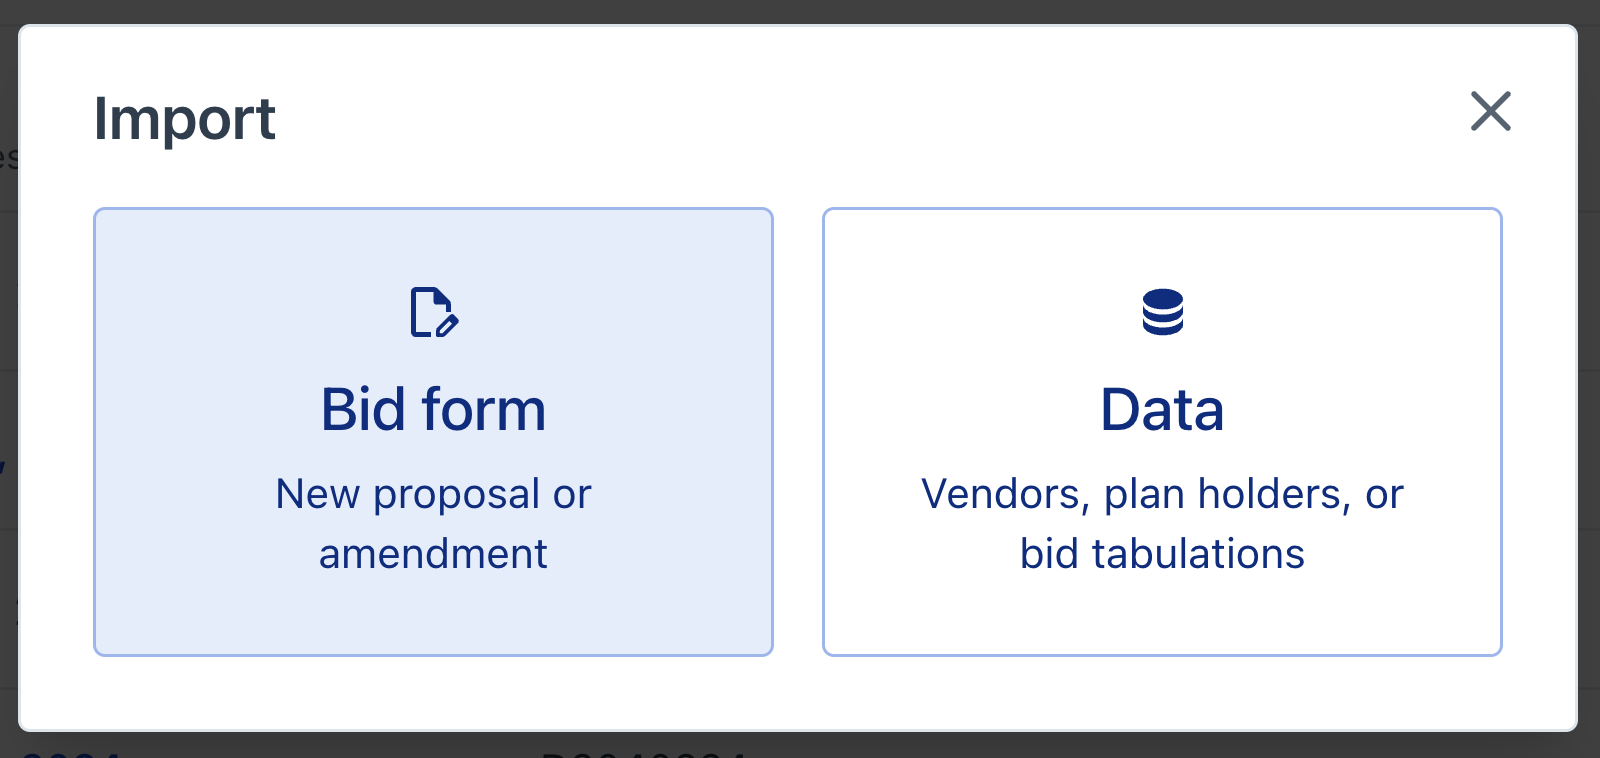Click the Bid form document-edit icon
1600x758 pixels.
coord(434,313)
